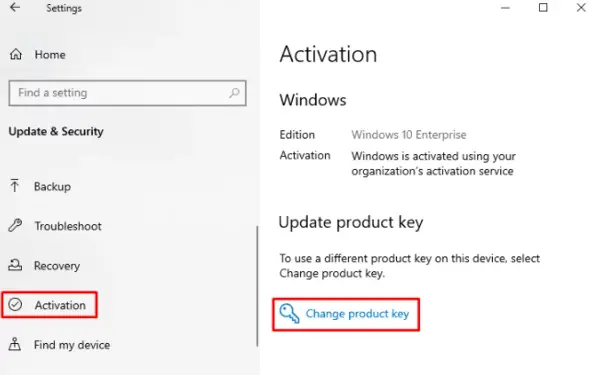Click the Troubleshoot wrench icon
The height and width of the screenshot is (375, 596).
pyautogui.click(x=15, y=225)
